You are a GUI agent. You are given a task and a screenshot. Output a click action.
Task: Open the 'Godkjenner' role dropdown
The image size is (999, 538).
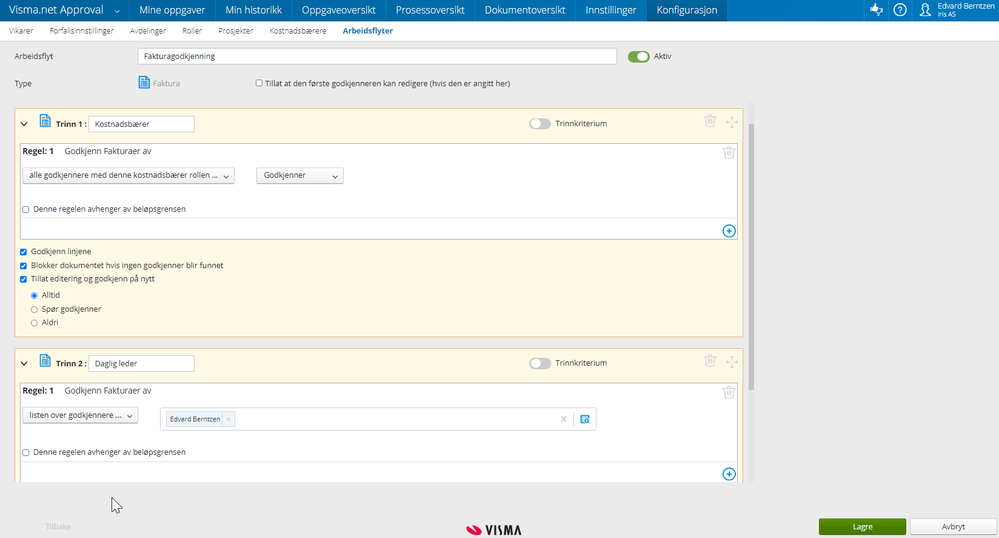(299, 175)
